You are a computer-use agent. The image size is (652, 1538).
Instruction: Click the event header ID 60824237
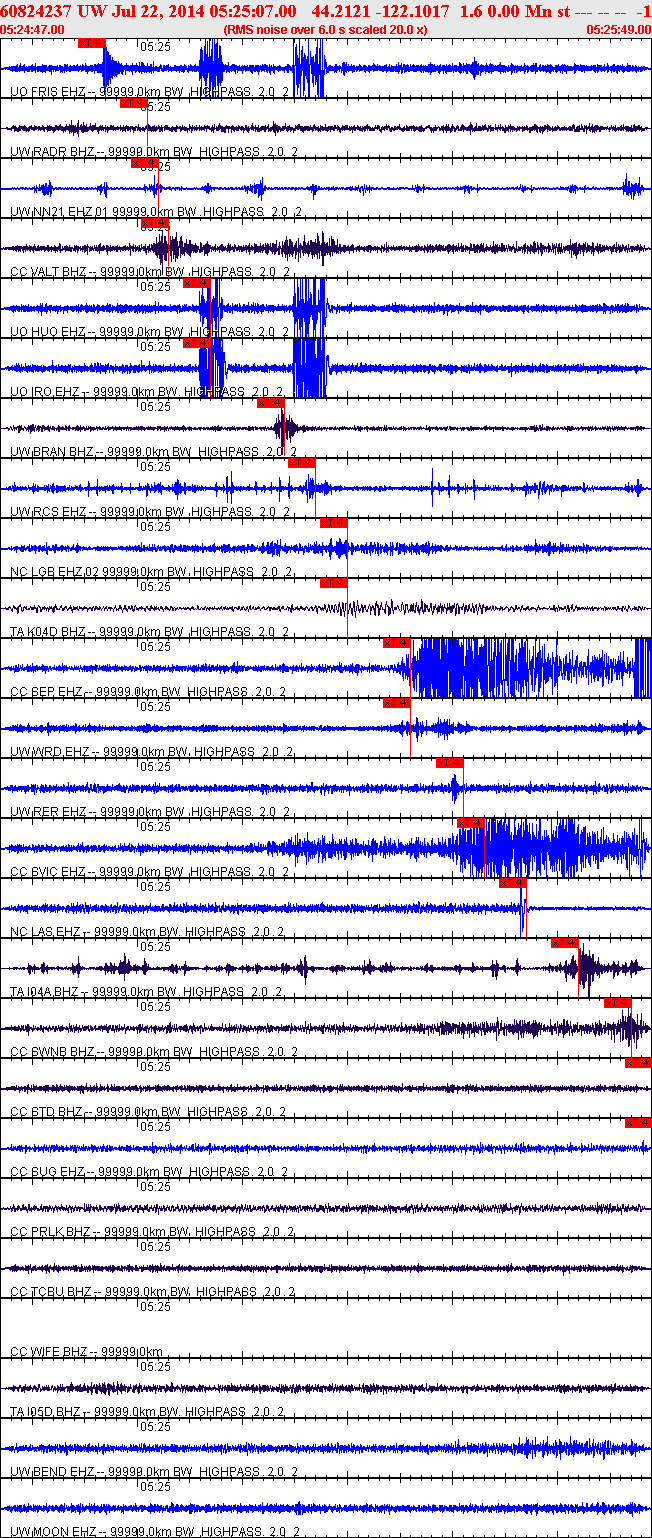(x=34, y=10)
